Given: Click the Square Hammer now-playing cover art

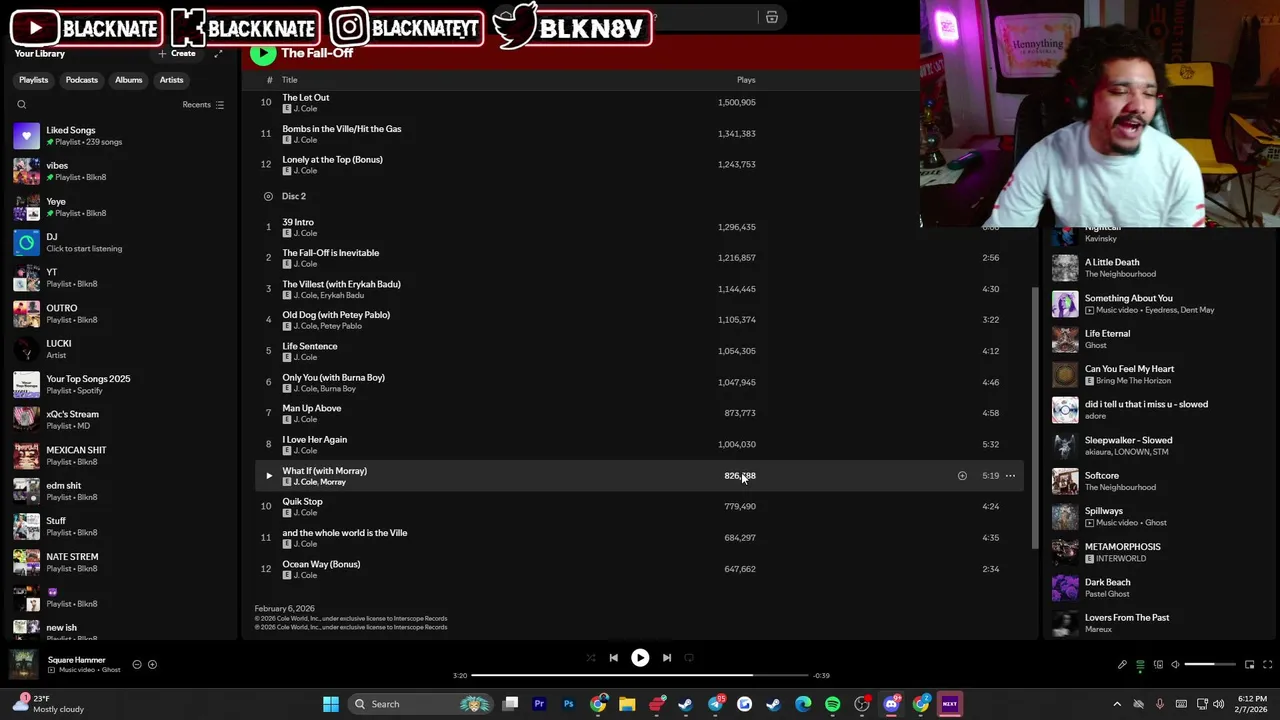Looking at the screenshot, I should 23,664.
